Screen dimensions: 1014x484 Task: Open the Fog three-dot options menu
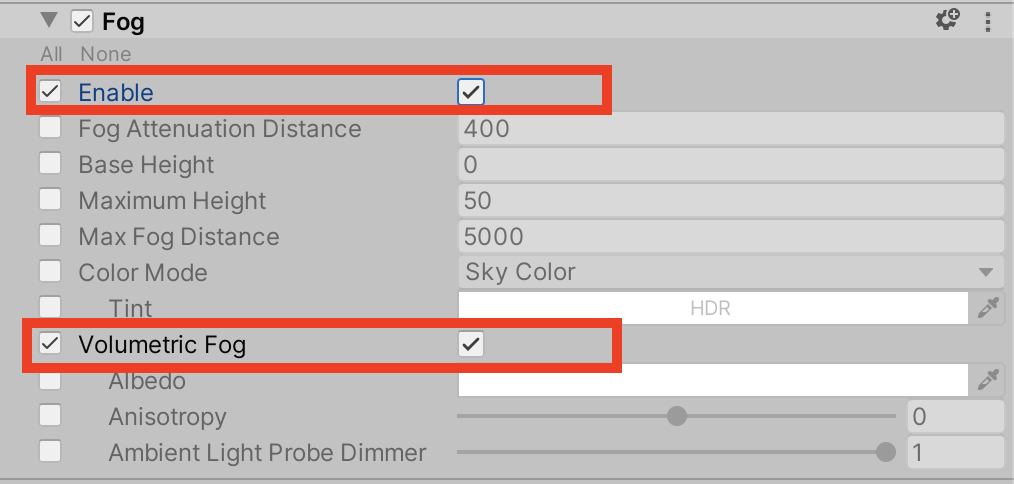988,21
